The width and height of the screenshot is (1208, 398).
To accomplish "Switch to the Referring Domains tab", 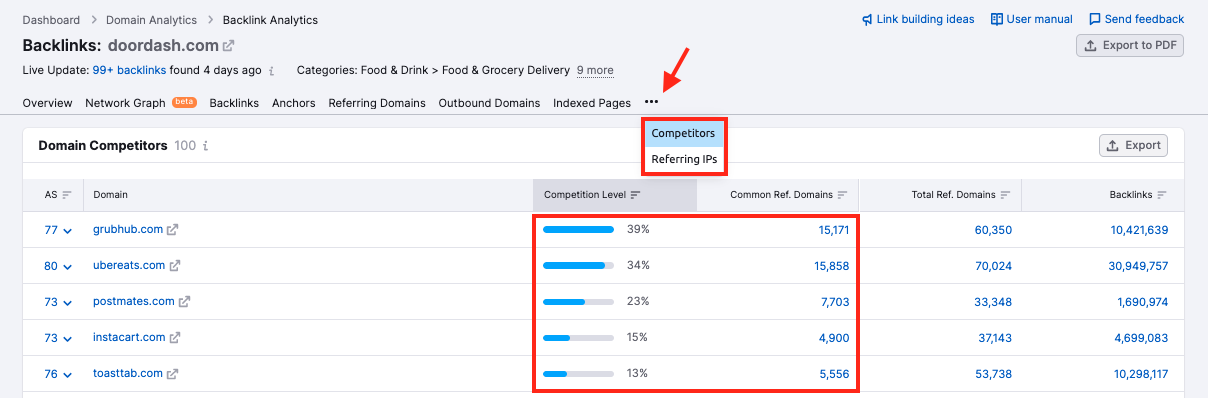I will pos(377,103).
